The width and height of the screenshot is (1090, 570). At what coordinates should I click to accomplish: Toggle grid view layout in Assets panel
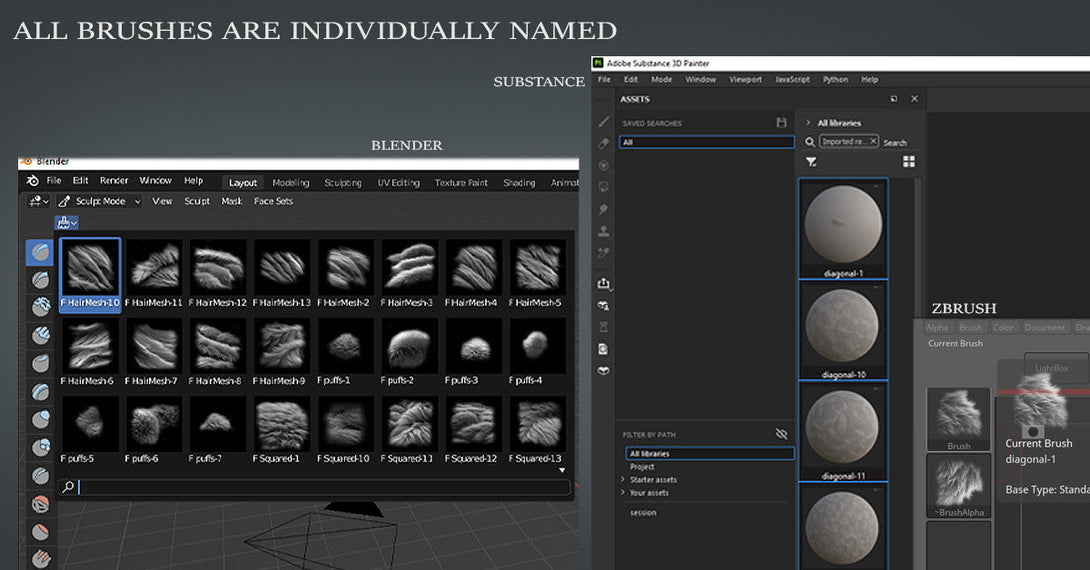coord(909,161)
